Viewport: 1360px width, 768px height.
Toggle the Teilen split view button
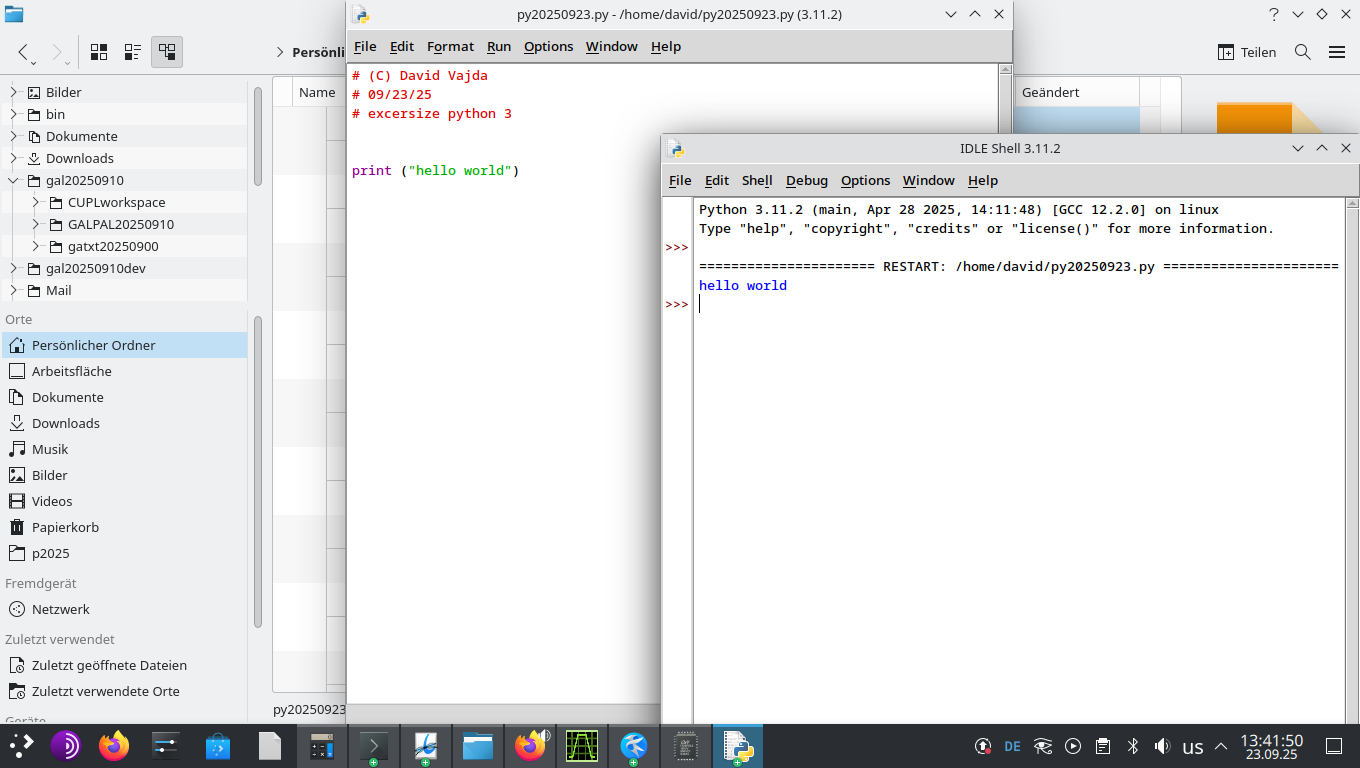1246,52
